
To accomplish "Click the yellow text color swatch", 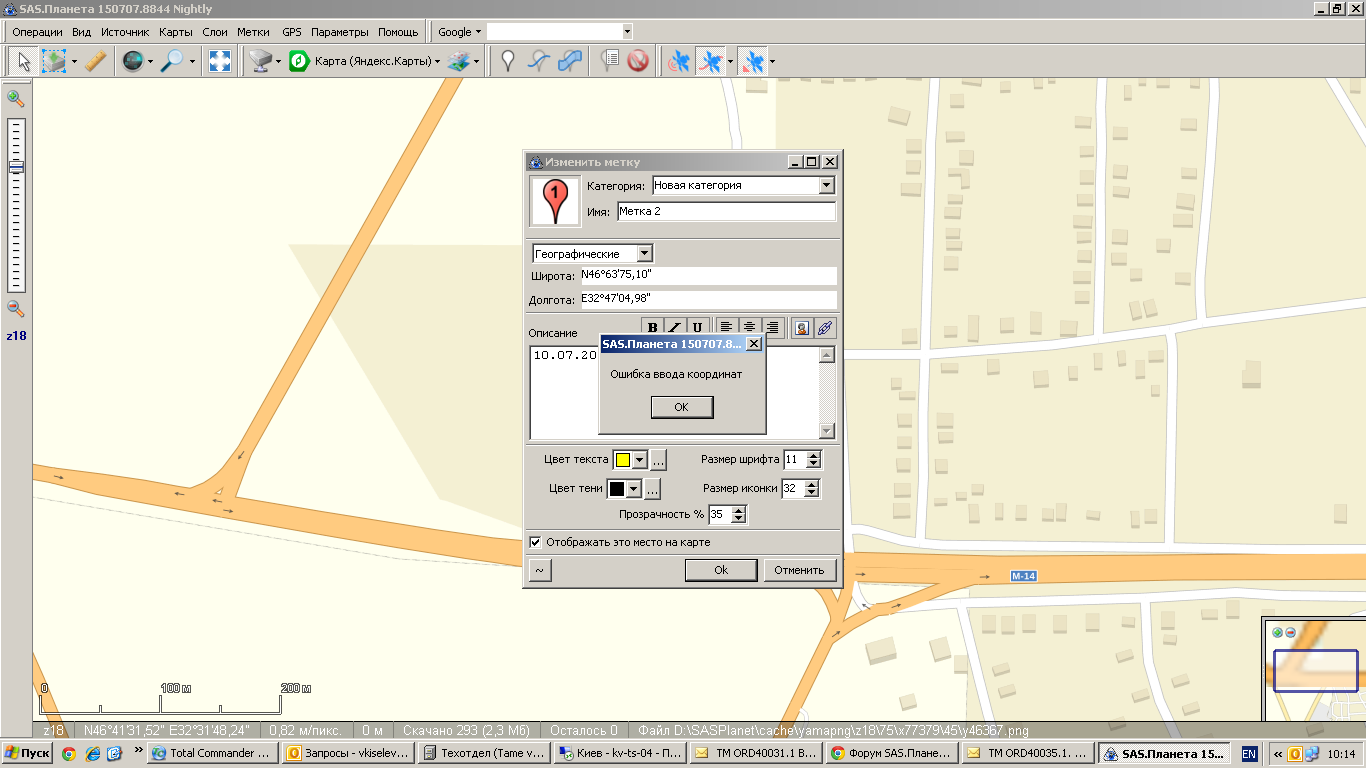I will click(622, 460).
